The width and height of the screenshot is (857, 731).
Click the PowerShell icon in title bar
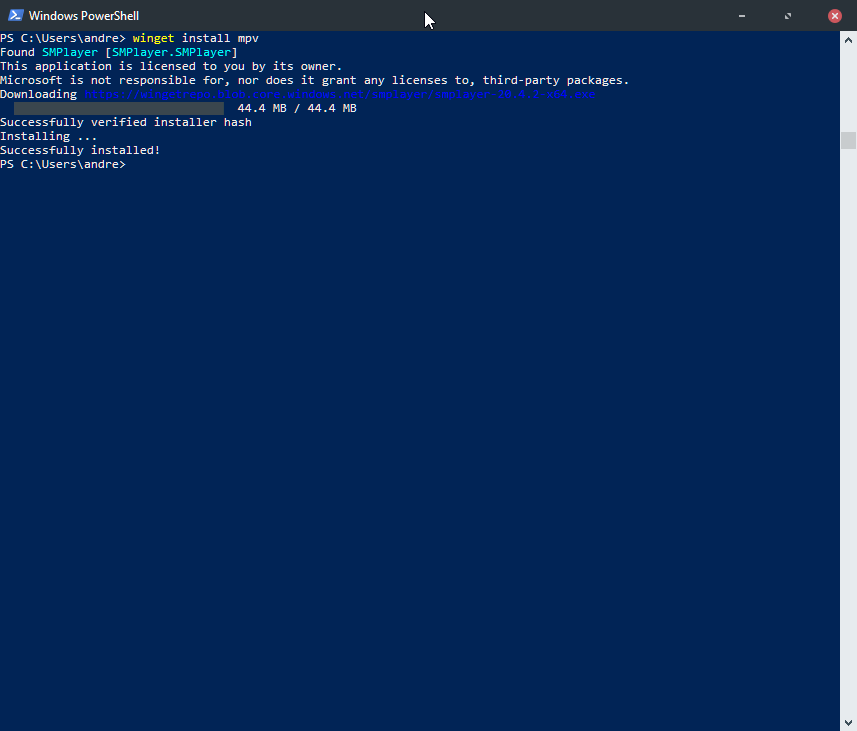(x=15, y=15)
